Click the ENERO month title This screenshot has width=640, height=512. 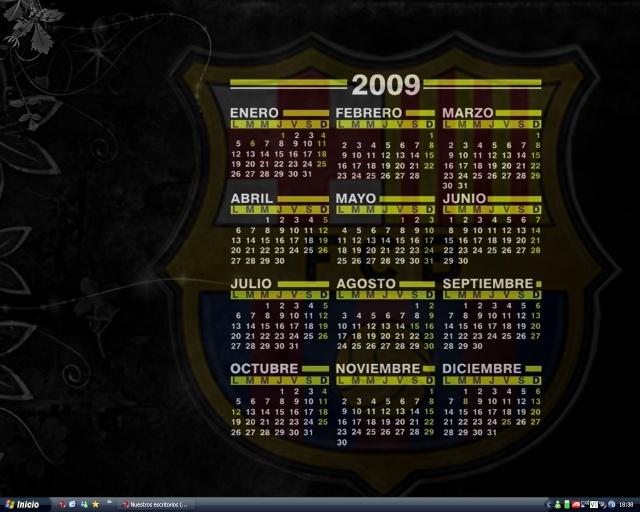254,113
